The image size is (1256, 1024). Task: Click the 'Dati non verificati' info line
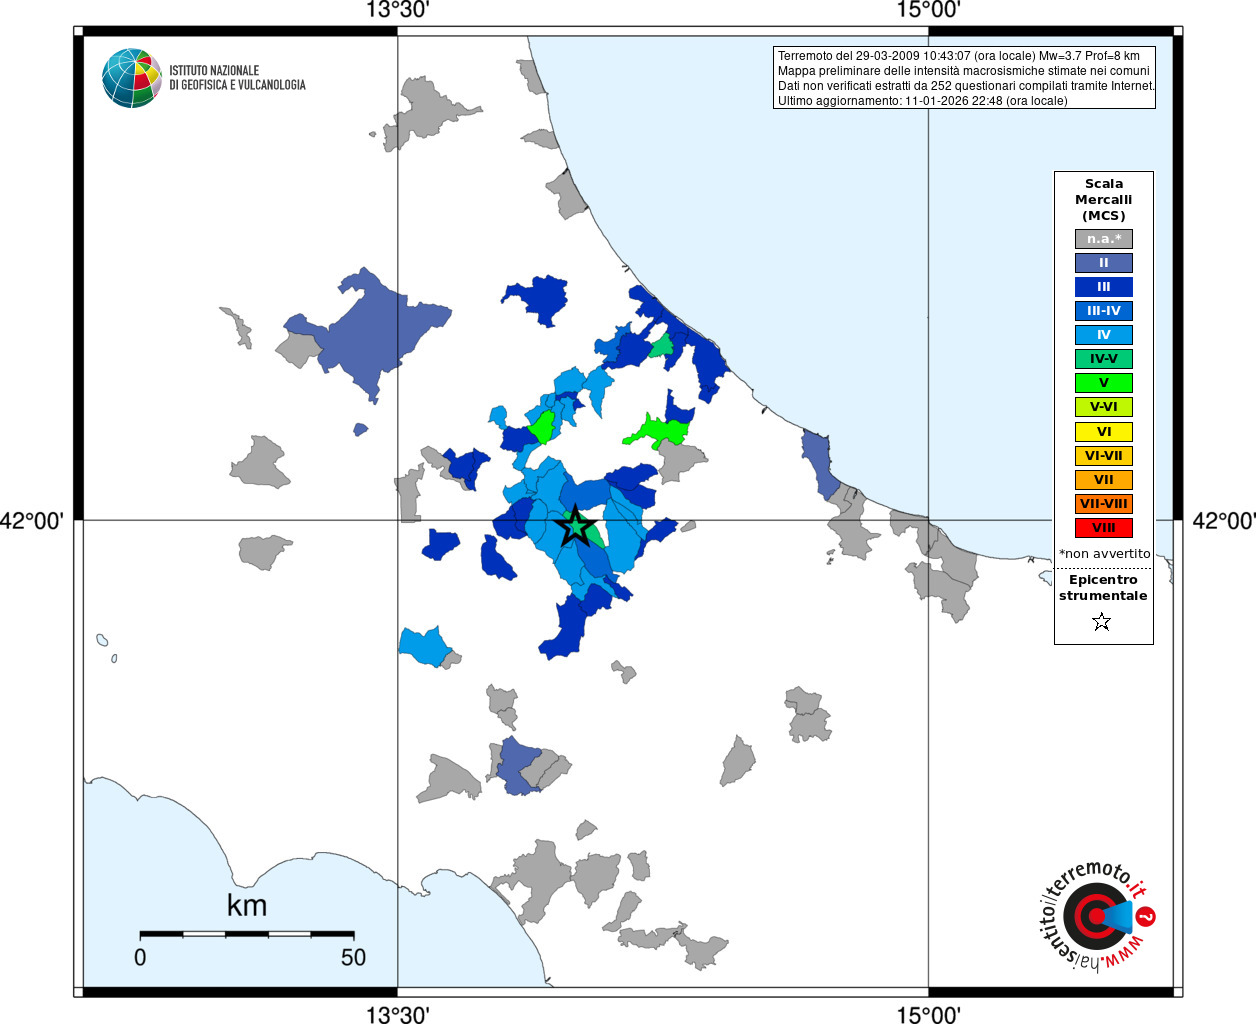[x=966, y=86]
